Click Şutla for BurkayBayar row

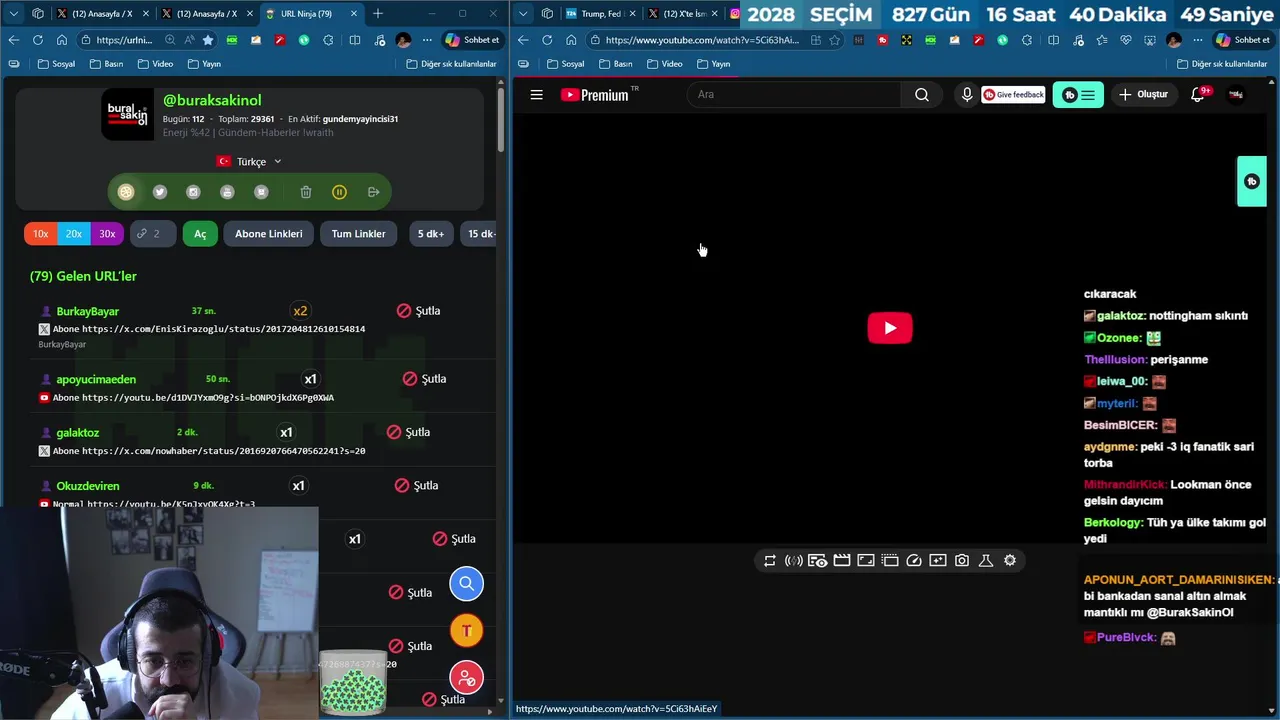418,311
